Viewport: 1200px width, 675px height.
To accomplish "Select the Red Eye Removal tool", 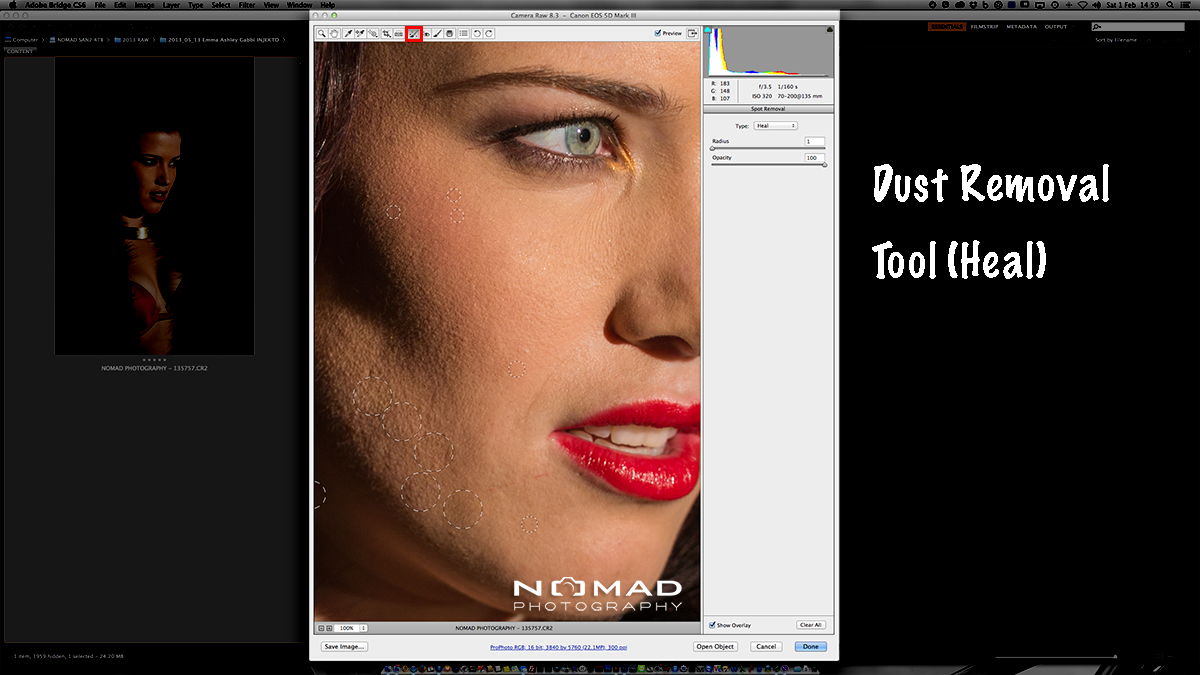I will tap(426, 34).
